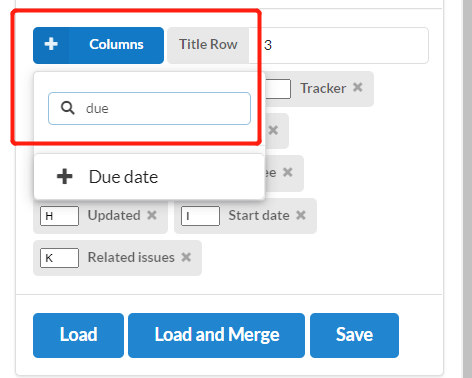The image size is (472, 378).
Task: Click the plus icon beside Due date
Action: (x=65, y=176)
